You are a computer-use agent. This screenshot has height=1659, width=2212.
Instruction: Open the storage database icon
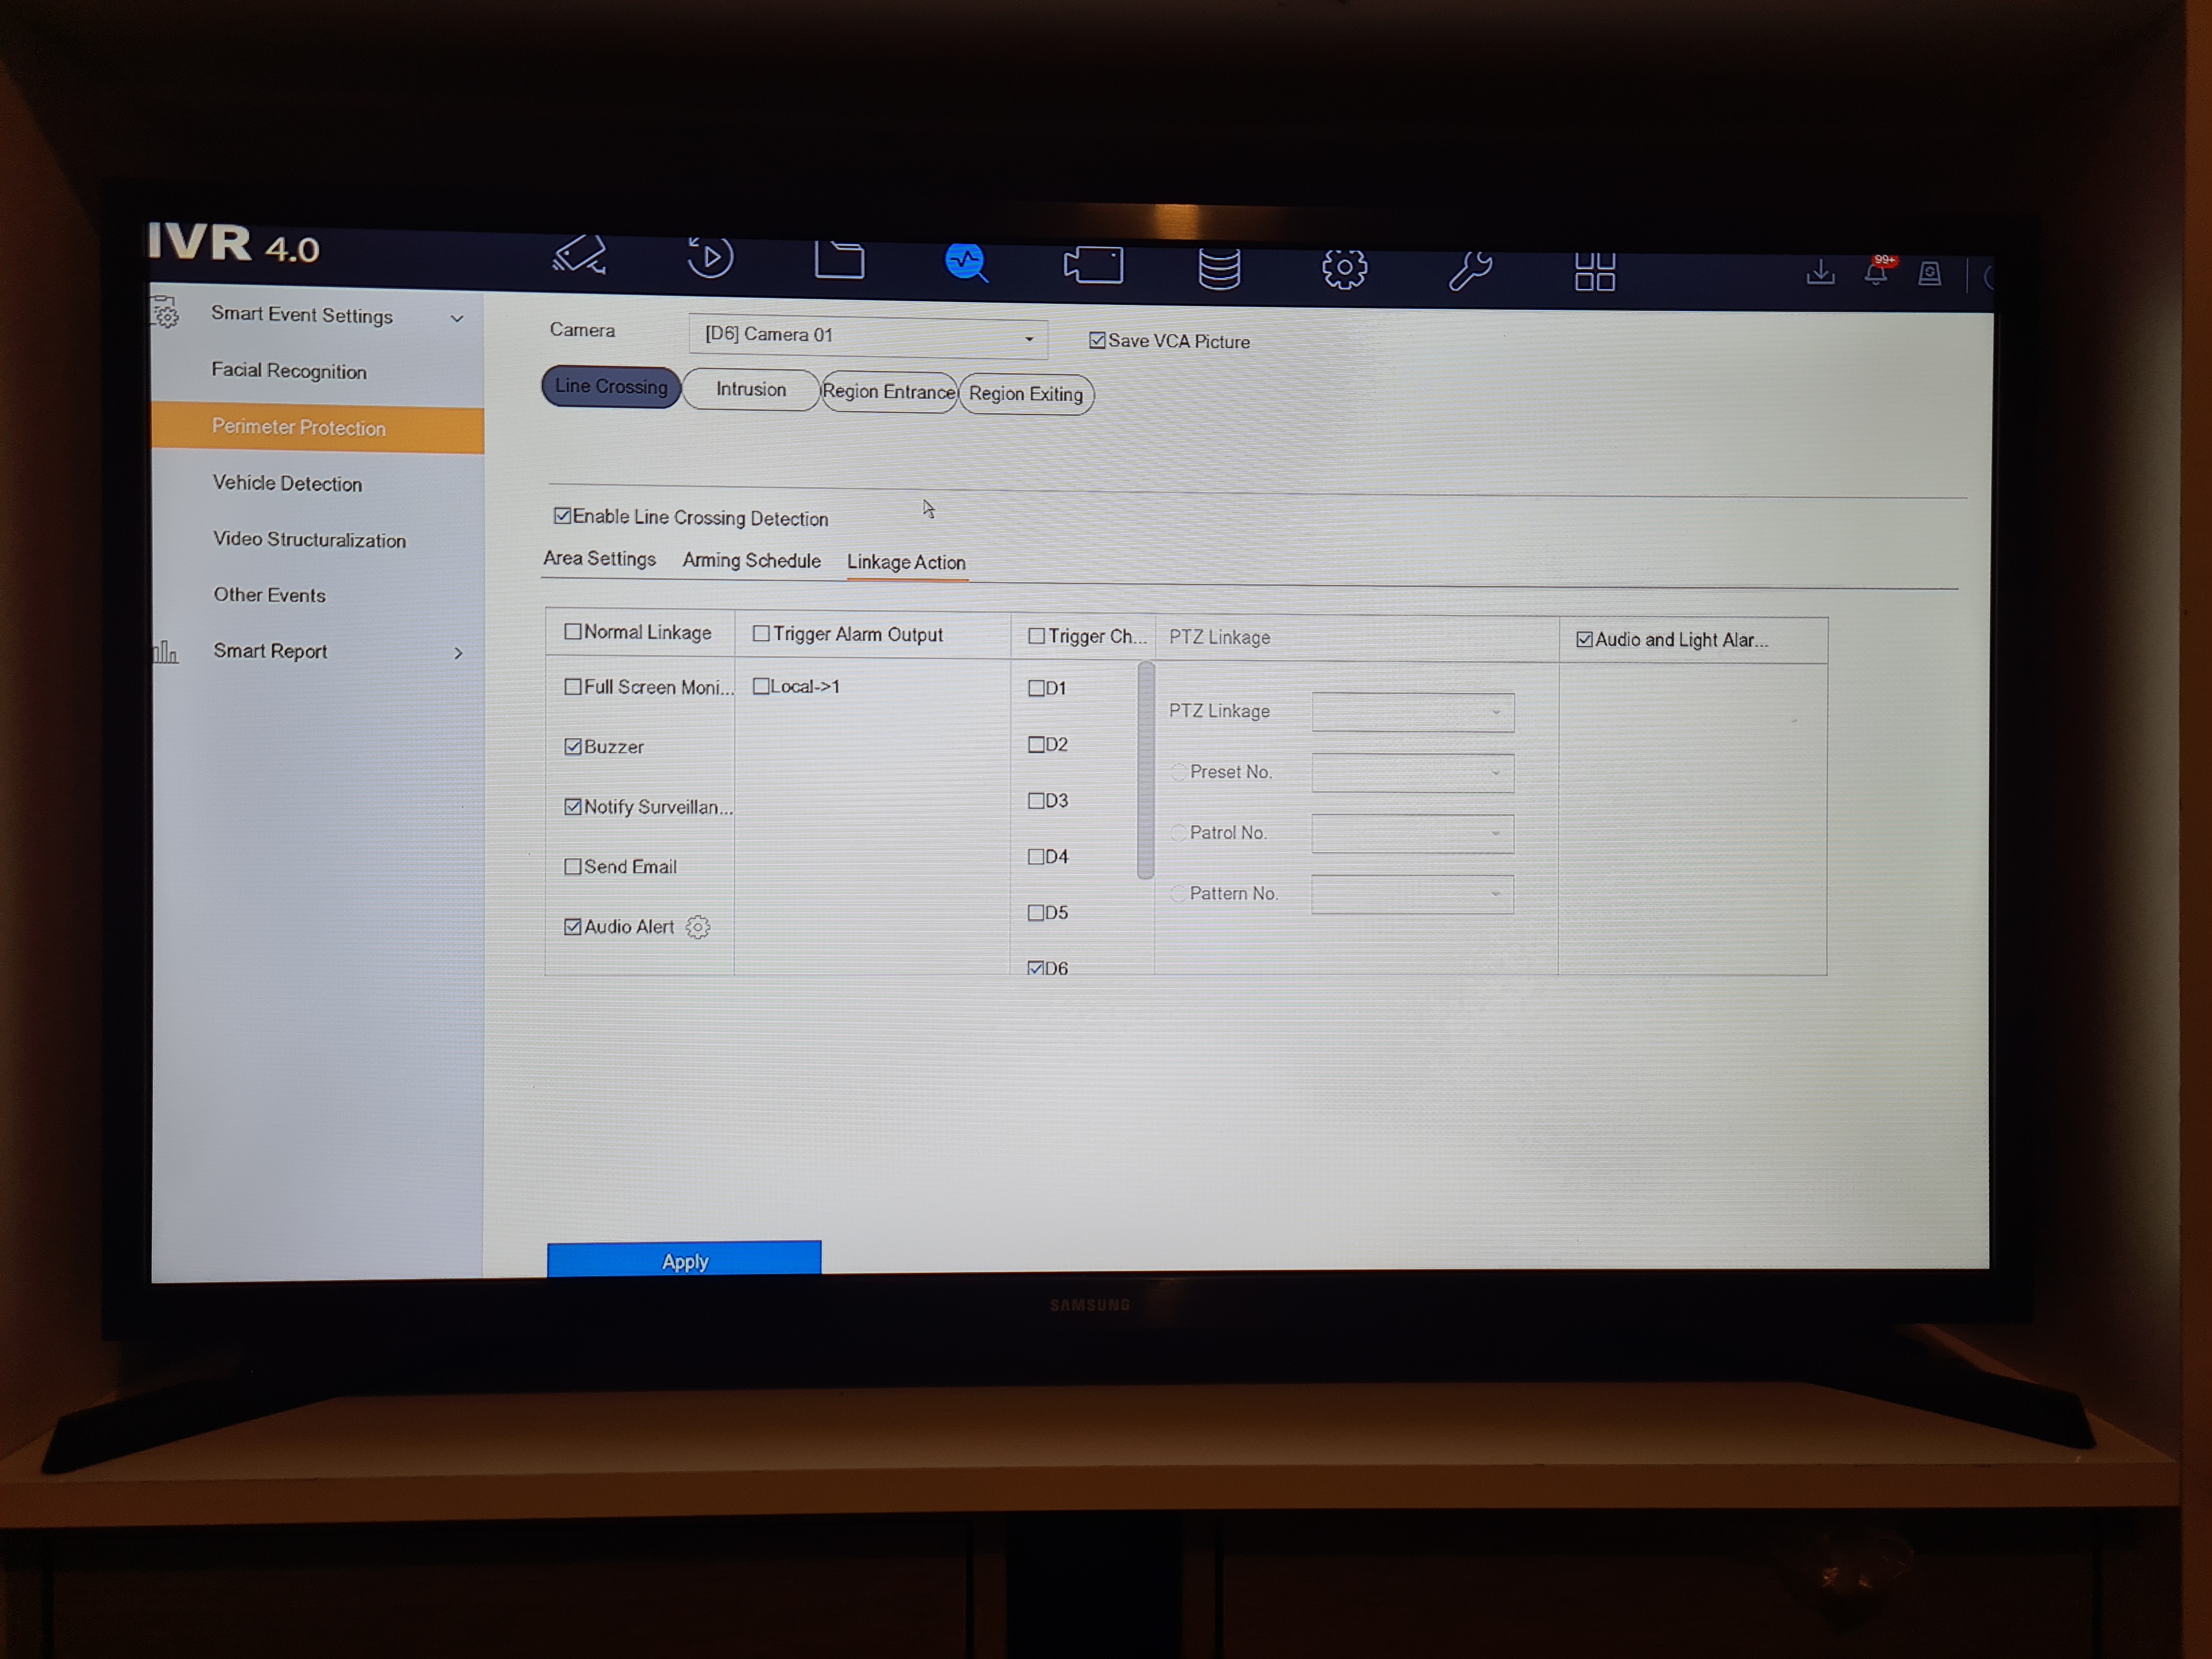1219,268
